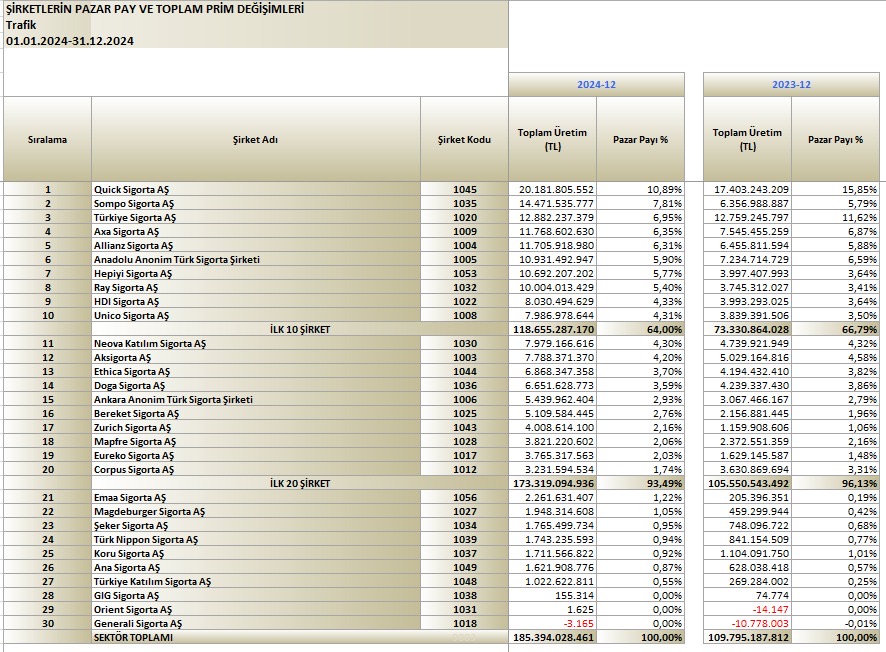Select 'Orient Sigorta AŞ' cell
886x652 pixels.
[255, 610]
